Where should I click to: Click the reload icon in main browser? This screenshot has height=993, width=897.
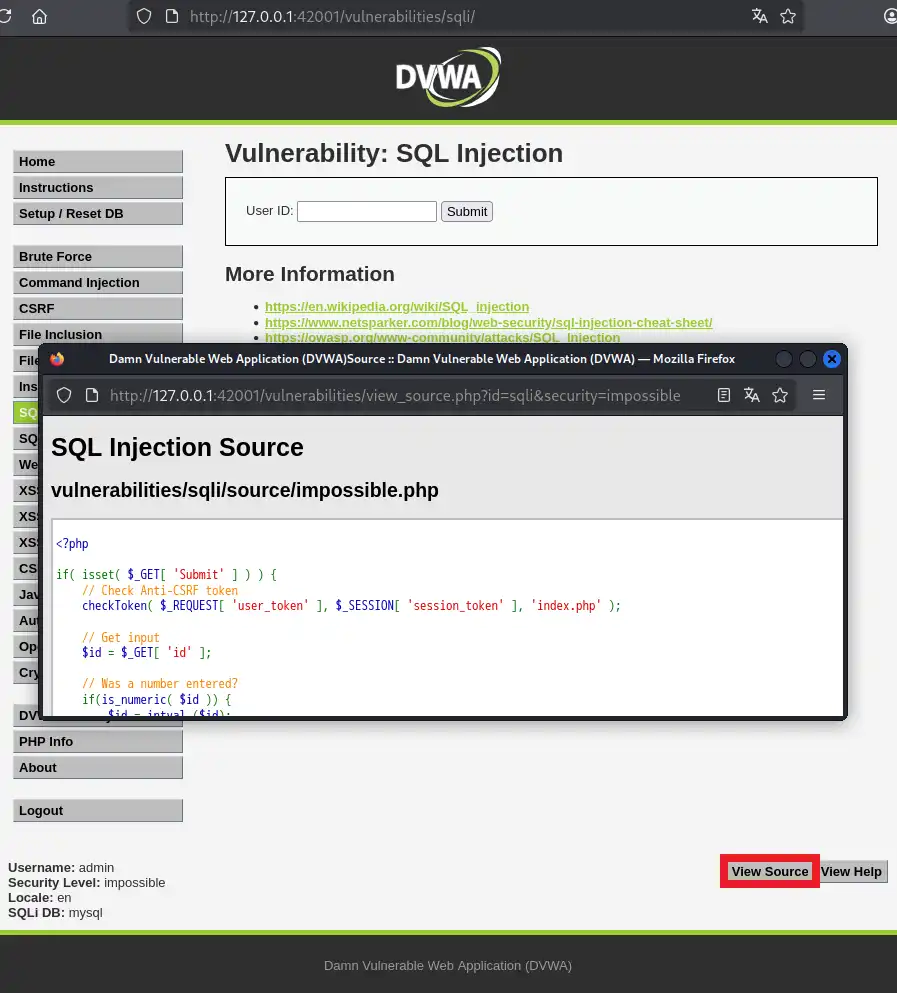6,16
